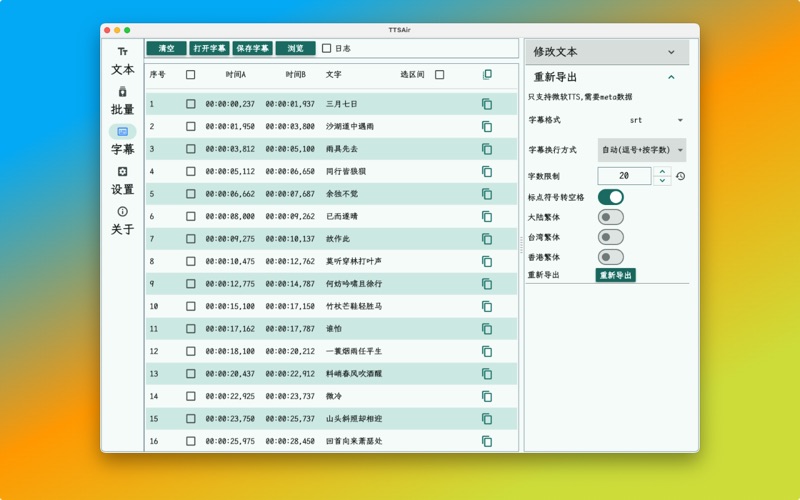This screenshot has height=500, width=800.
Task: Copy row 14 微冷 text
Action: click(x=487, y=396)
